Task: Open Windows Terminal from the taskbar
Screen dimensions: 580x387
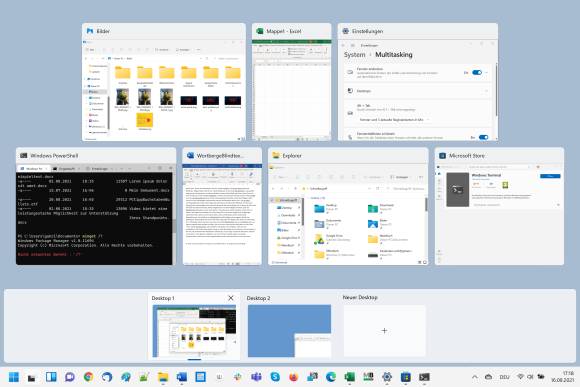Action: click(424, 377)
